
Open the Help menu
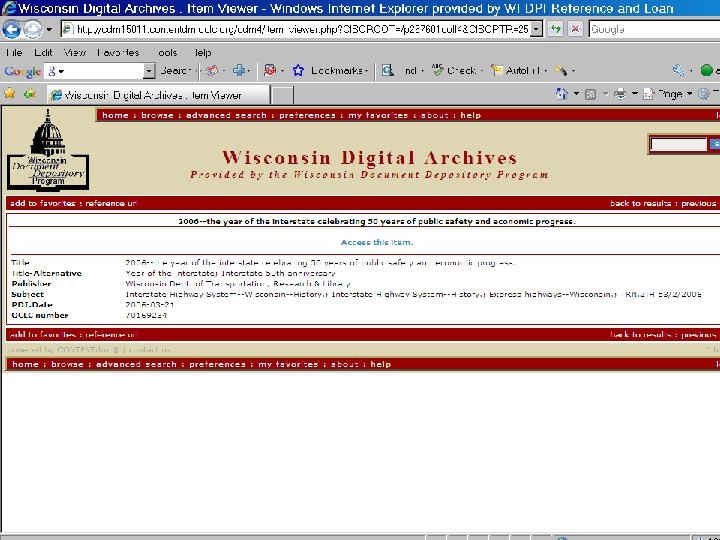pos(202,52)
